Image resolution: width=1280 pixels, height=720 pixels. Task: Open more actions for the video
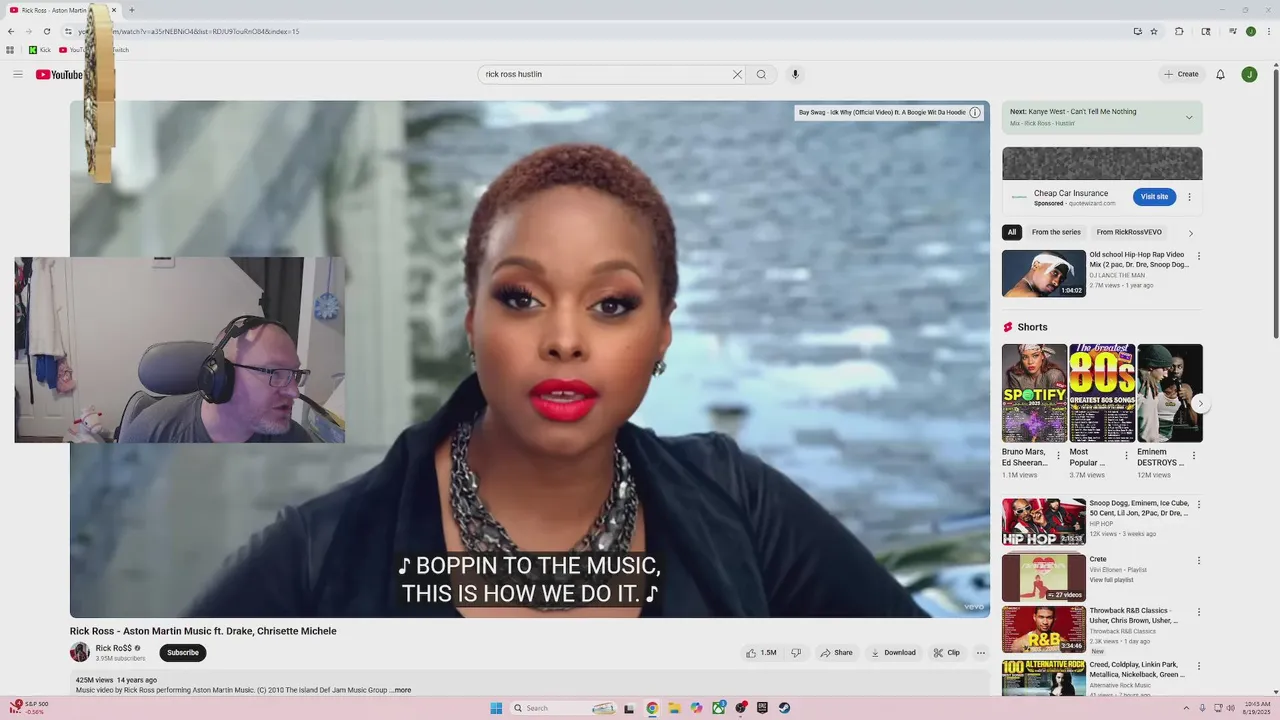point(981,653)
